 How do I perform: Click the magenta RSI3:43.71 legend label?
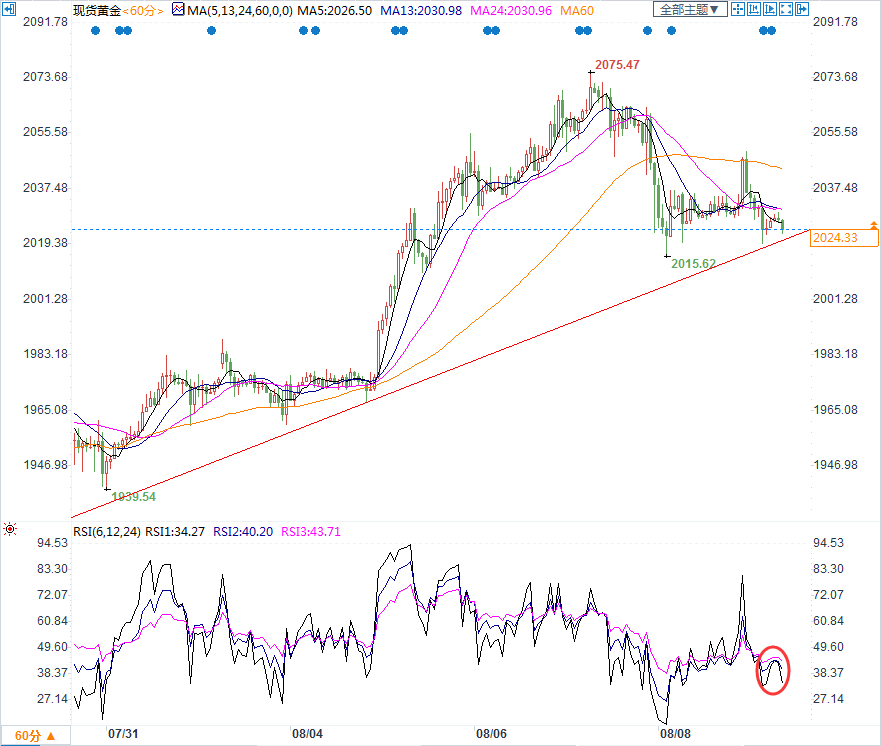pyautogui.click(x=312, y=532)
